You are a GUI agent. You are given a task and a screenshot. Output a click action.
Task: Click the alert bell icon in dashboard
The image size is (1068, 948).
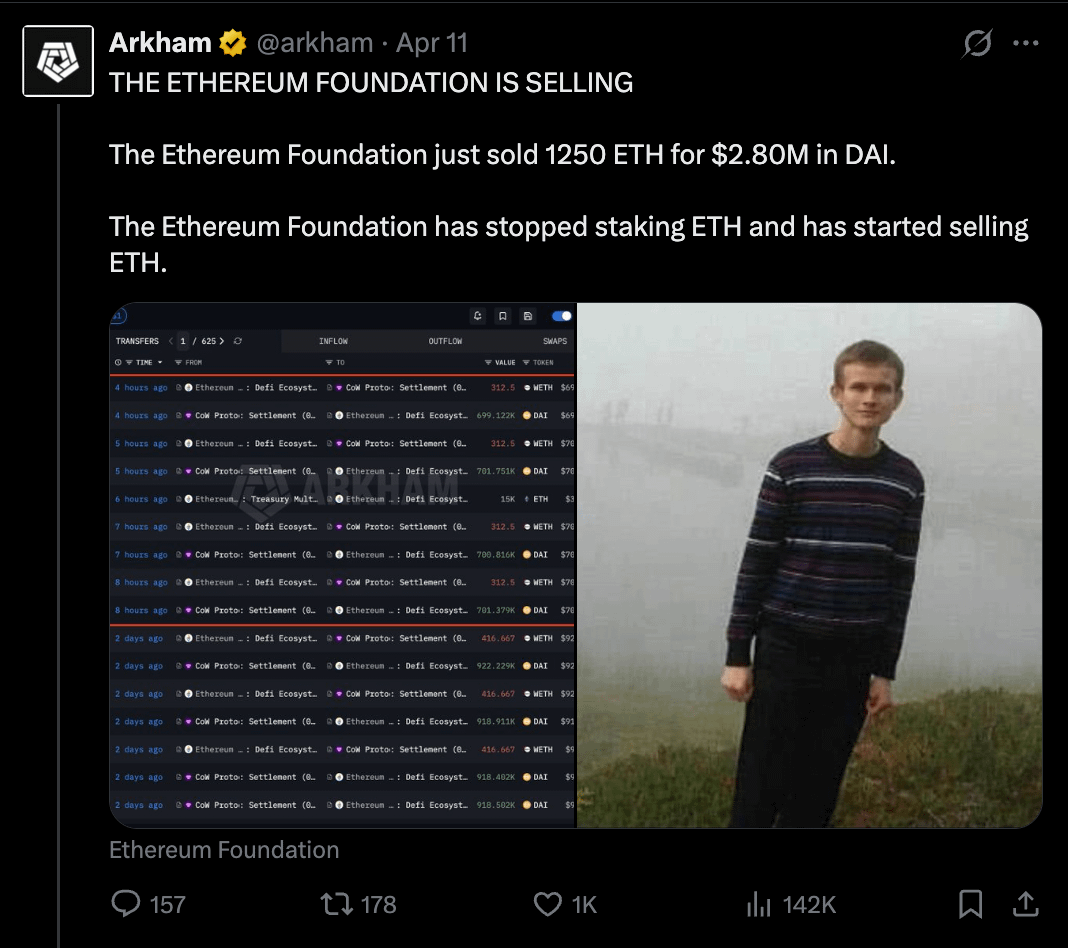(x=478, y=316)
